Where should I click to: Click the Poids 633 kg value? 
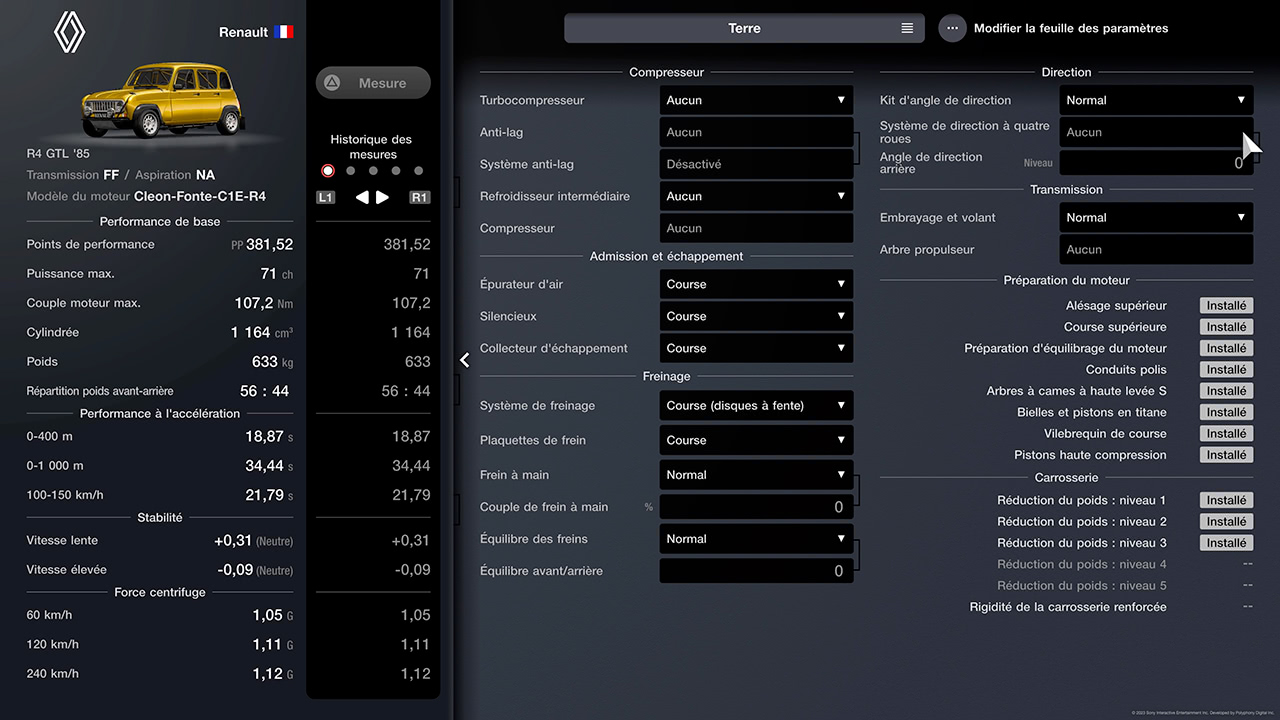click(x=272, y=362)
